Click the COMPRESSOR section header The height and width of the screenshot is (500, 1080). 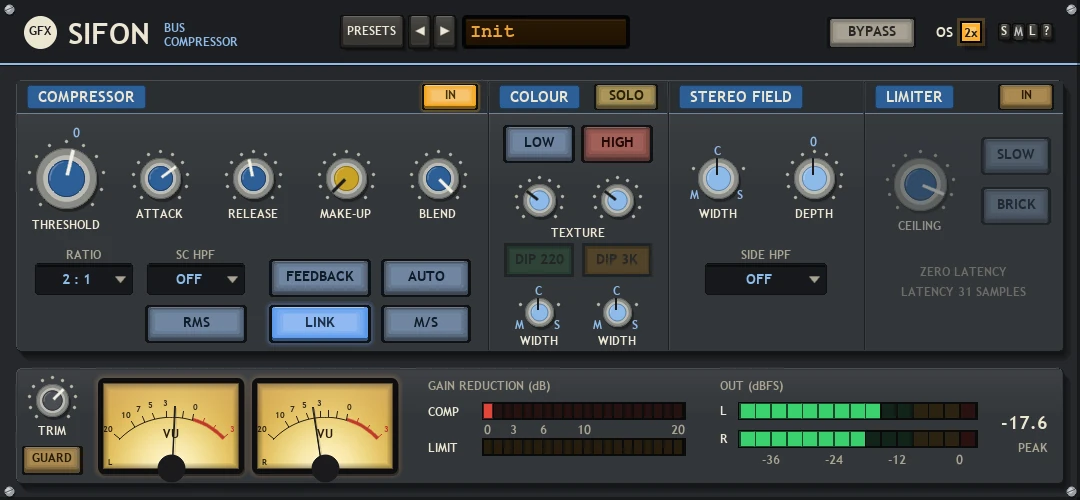pos(86,96)
